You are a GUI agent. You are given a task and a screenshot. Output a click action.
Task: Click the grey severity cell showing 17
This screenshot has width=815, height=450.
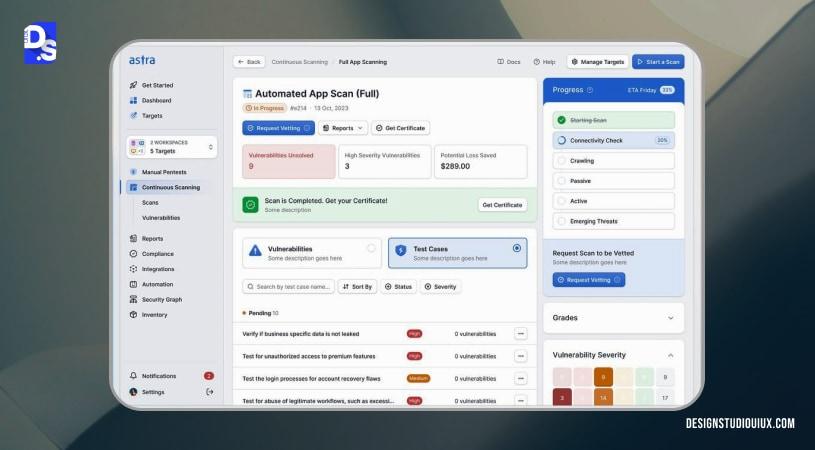point(665,398)
